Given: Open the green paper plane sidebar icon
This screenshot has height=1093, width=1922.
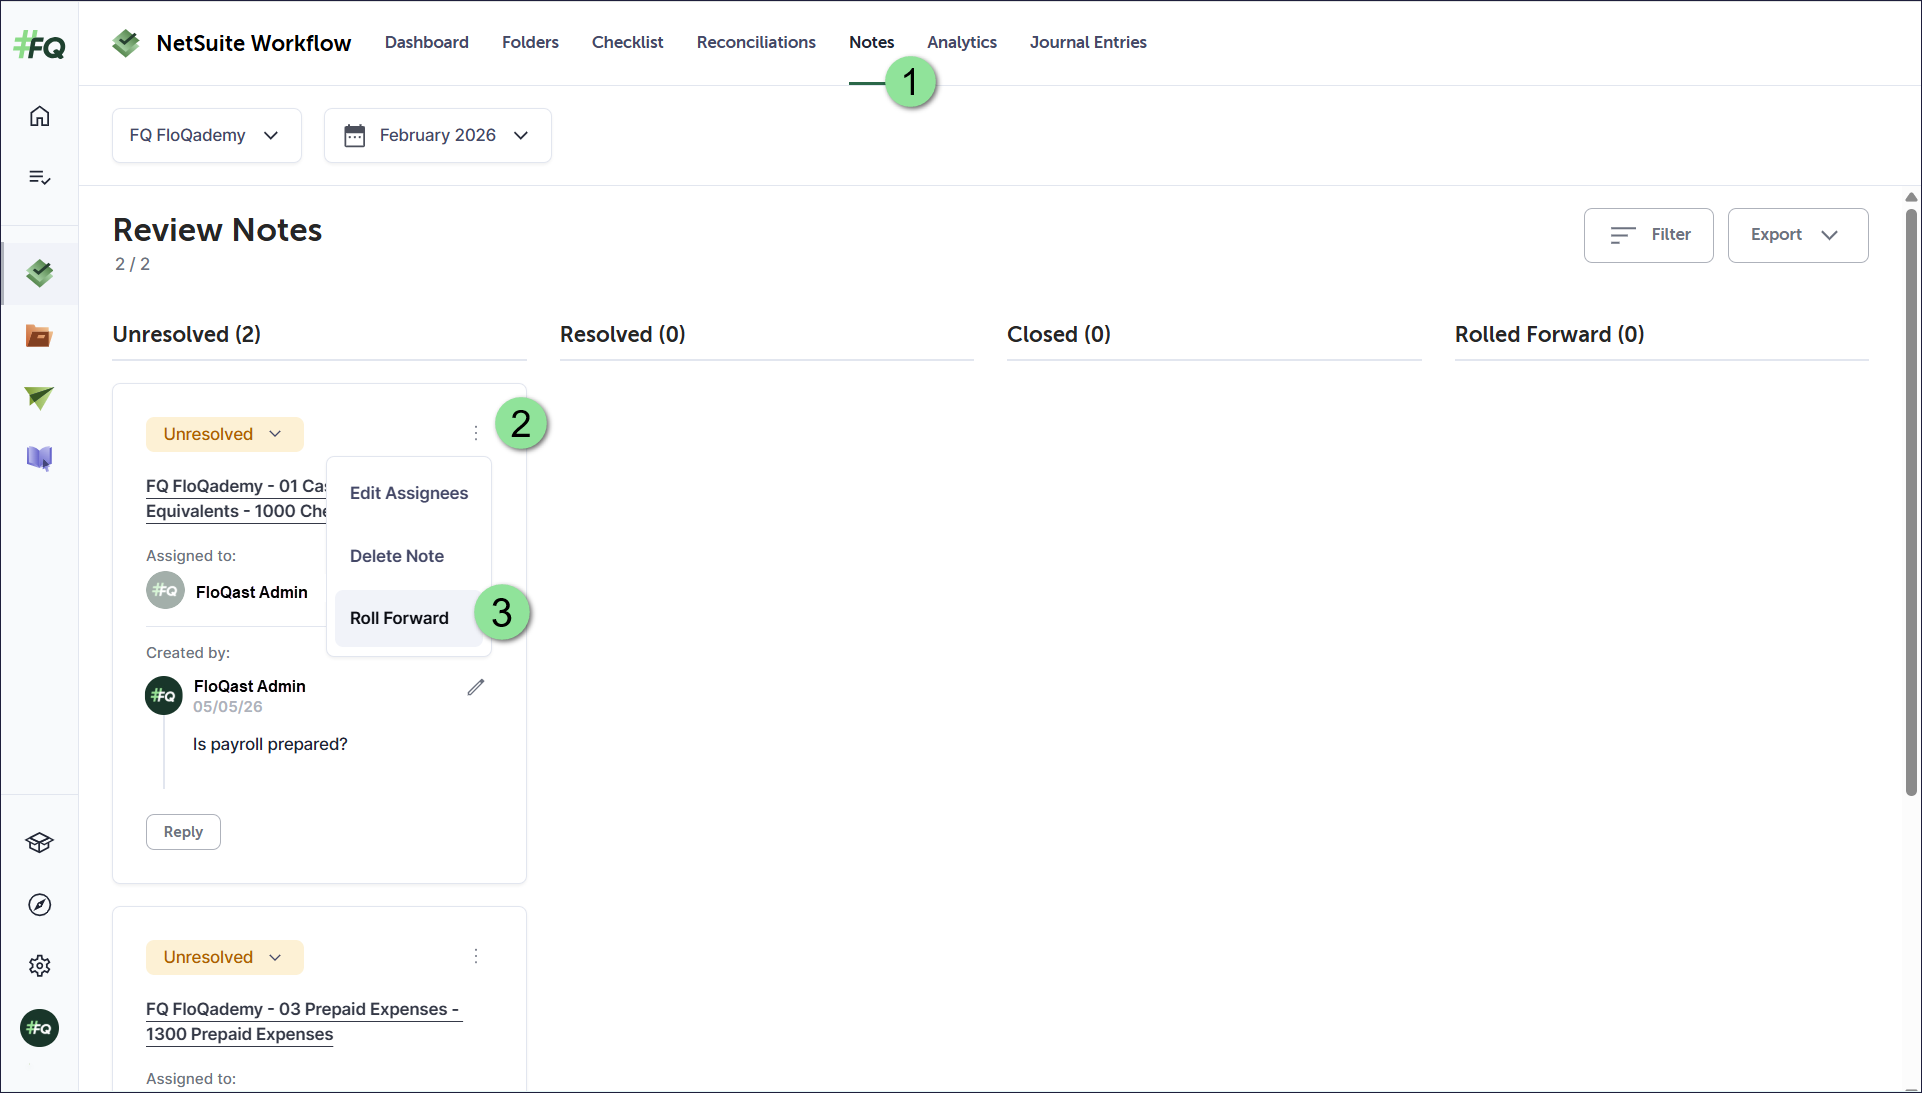Looking at the screenshot, I should click(x=39, y=397).
